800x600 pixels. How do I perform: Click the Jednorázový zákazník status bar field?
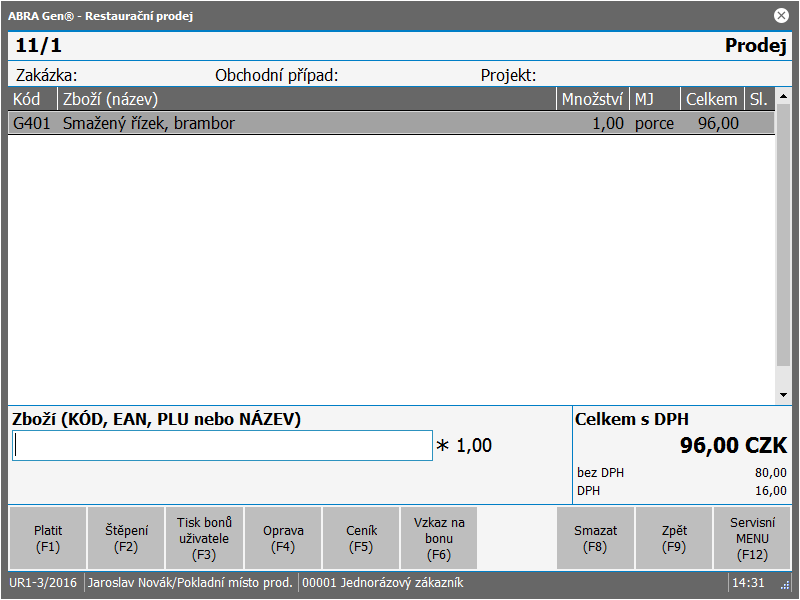pos(383,583)
